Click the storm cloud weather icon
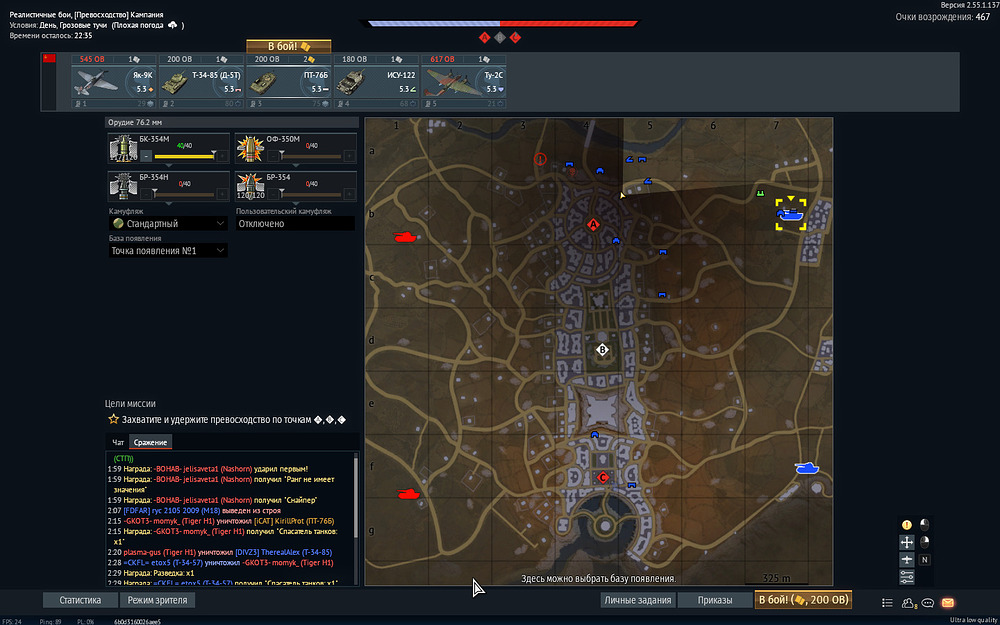Screen dimensions: 1000x625 (173, 26)
